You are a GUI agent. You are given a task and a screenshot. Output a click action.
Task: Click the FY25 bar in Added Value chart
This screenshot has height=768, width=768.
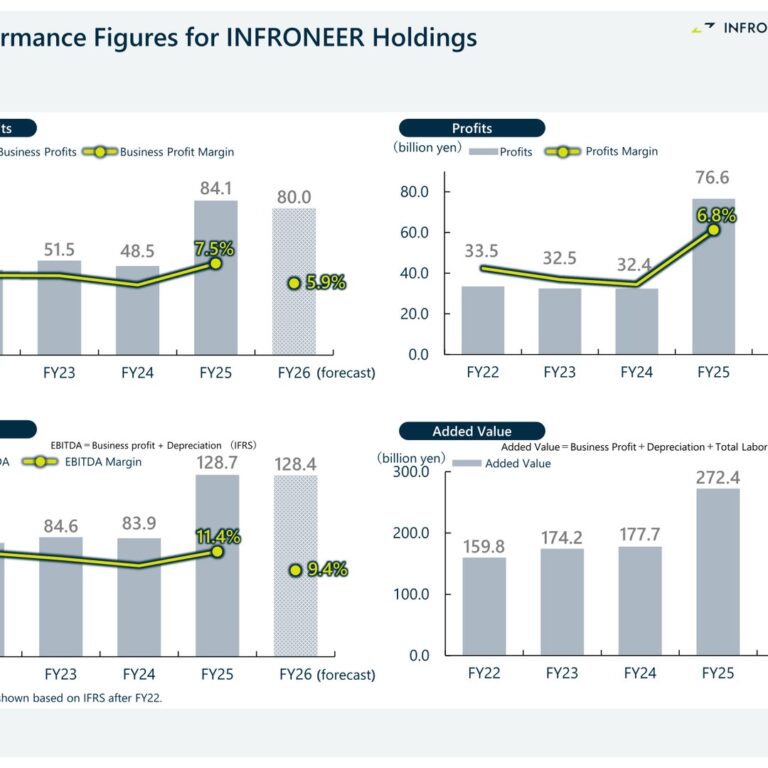(718, 572)
